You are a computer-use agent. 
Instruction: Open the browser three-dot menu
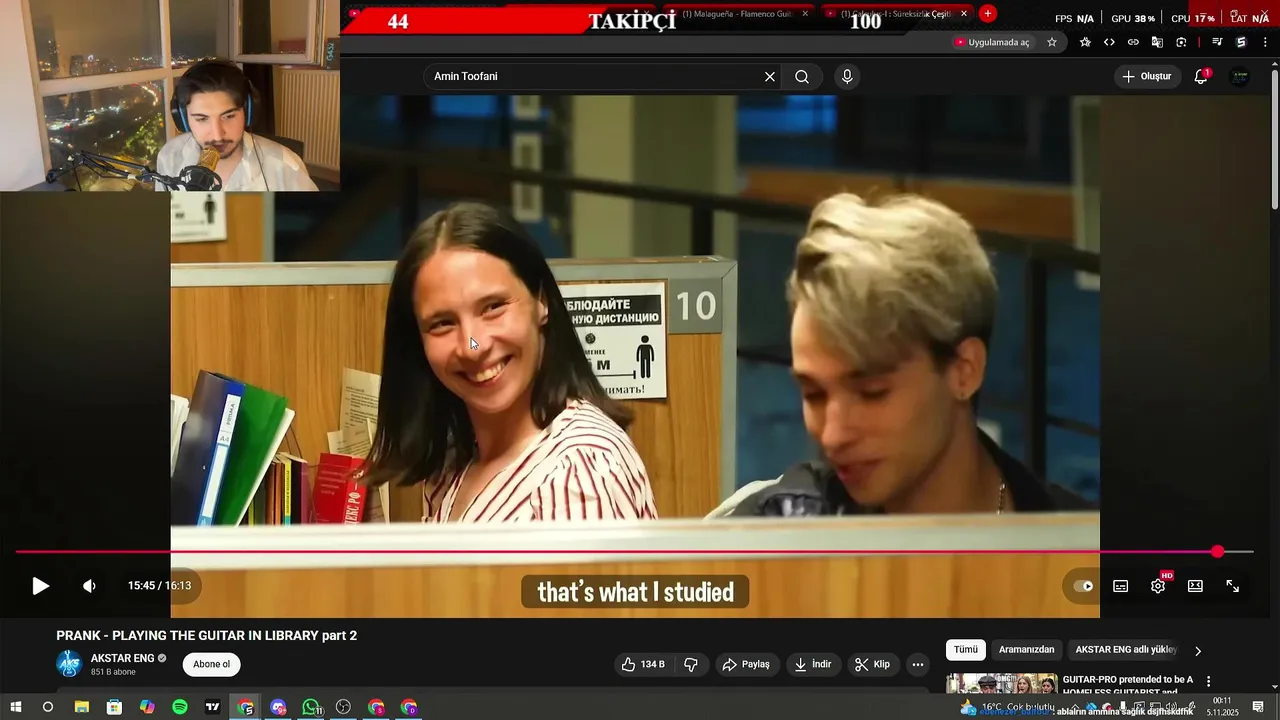1265,42
